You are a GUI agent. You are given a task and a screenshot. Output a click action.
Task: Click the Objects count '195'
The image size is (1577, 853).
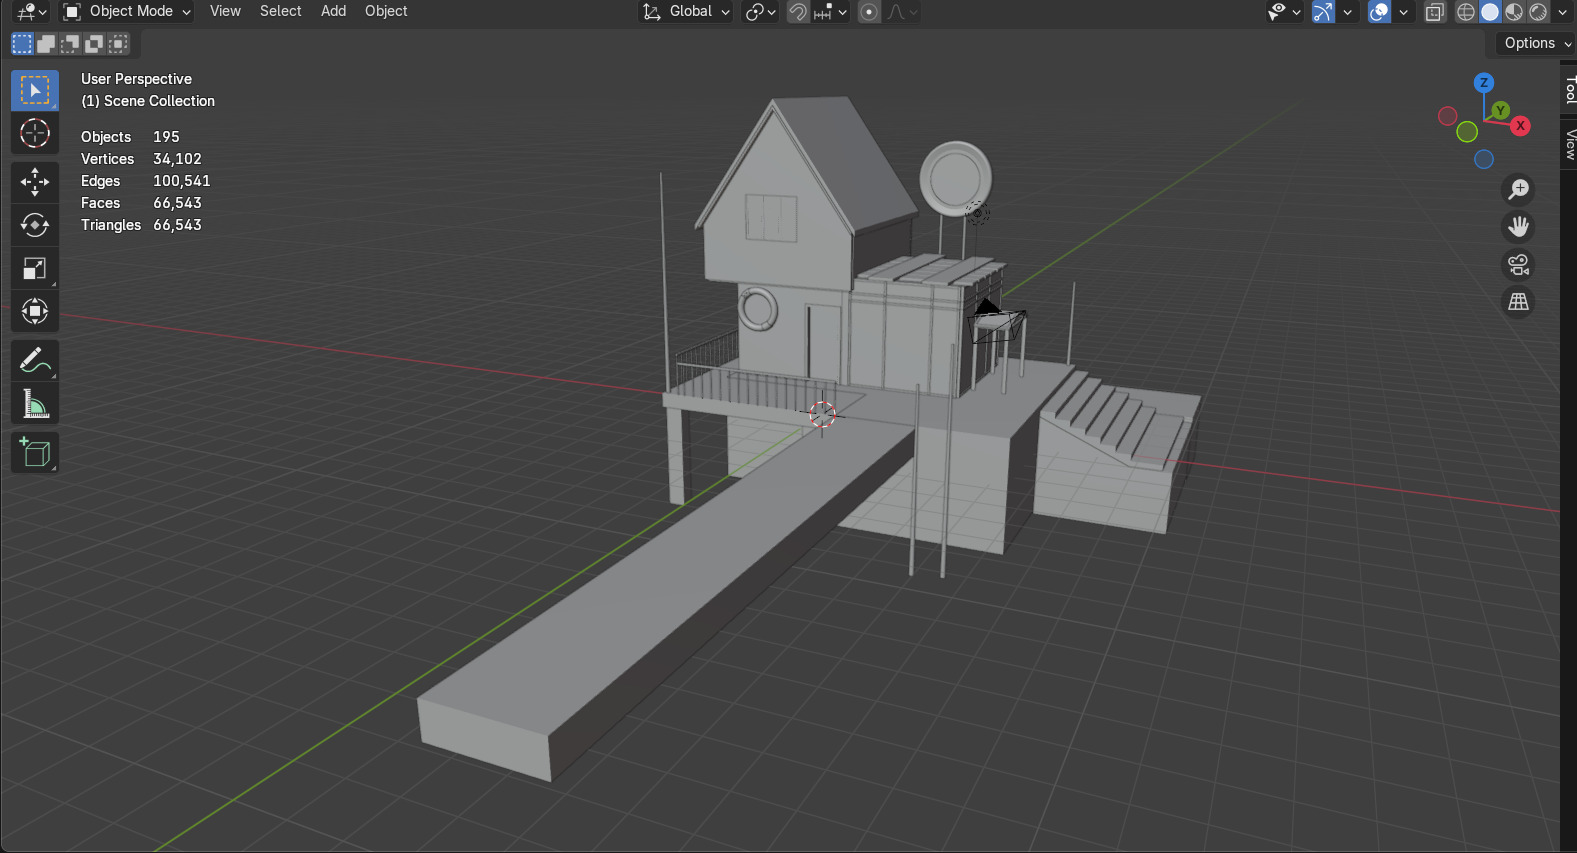coord(166,137)
